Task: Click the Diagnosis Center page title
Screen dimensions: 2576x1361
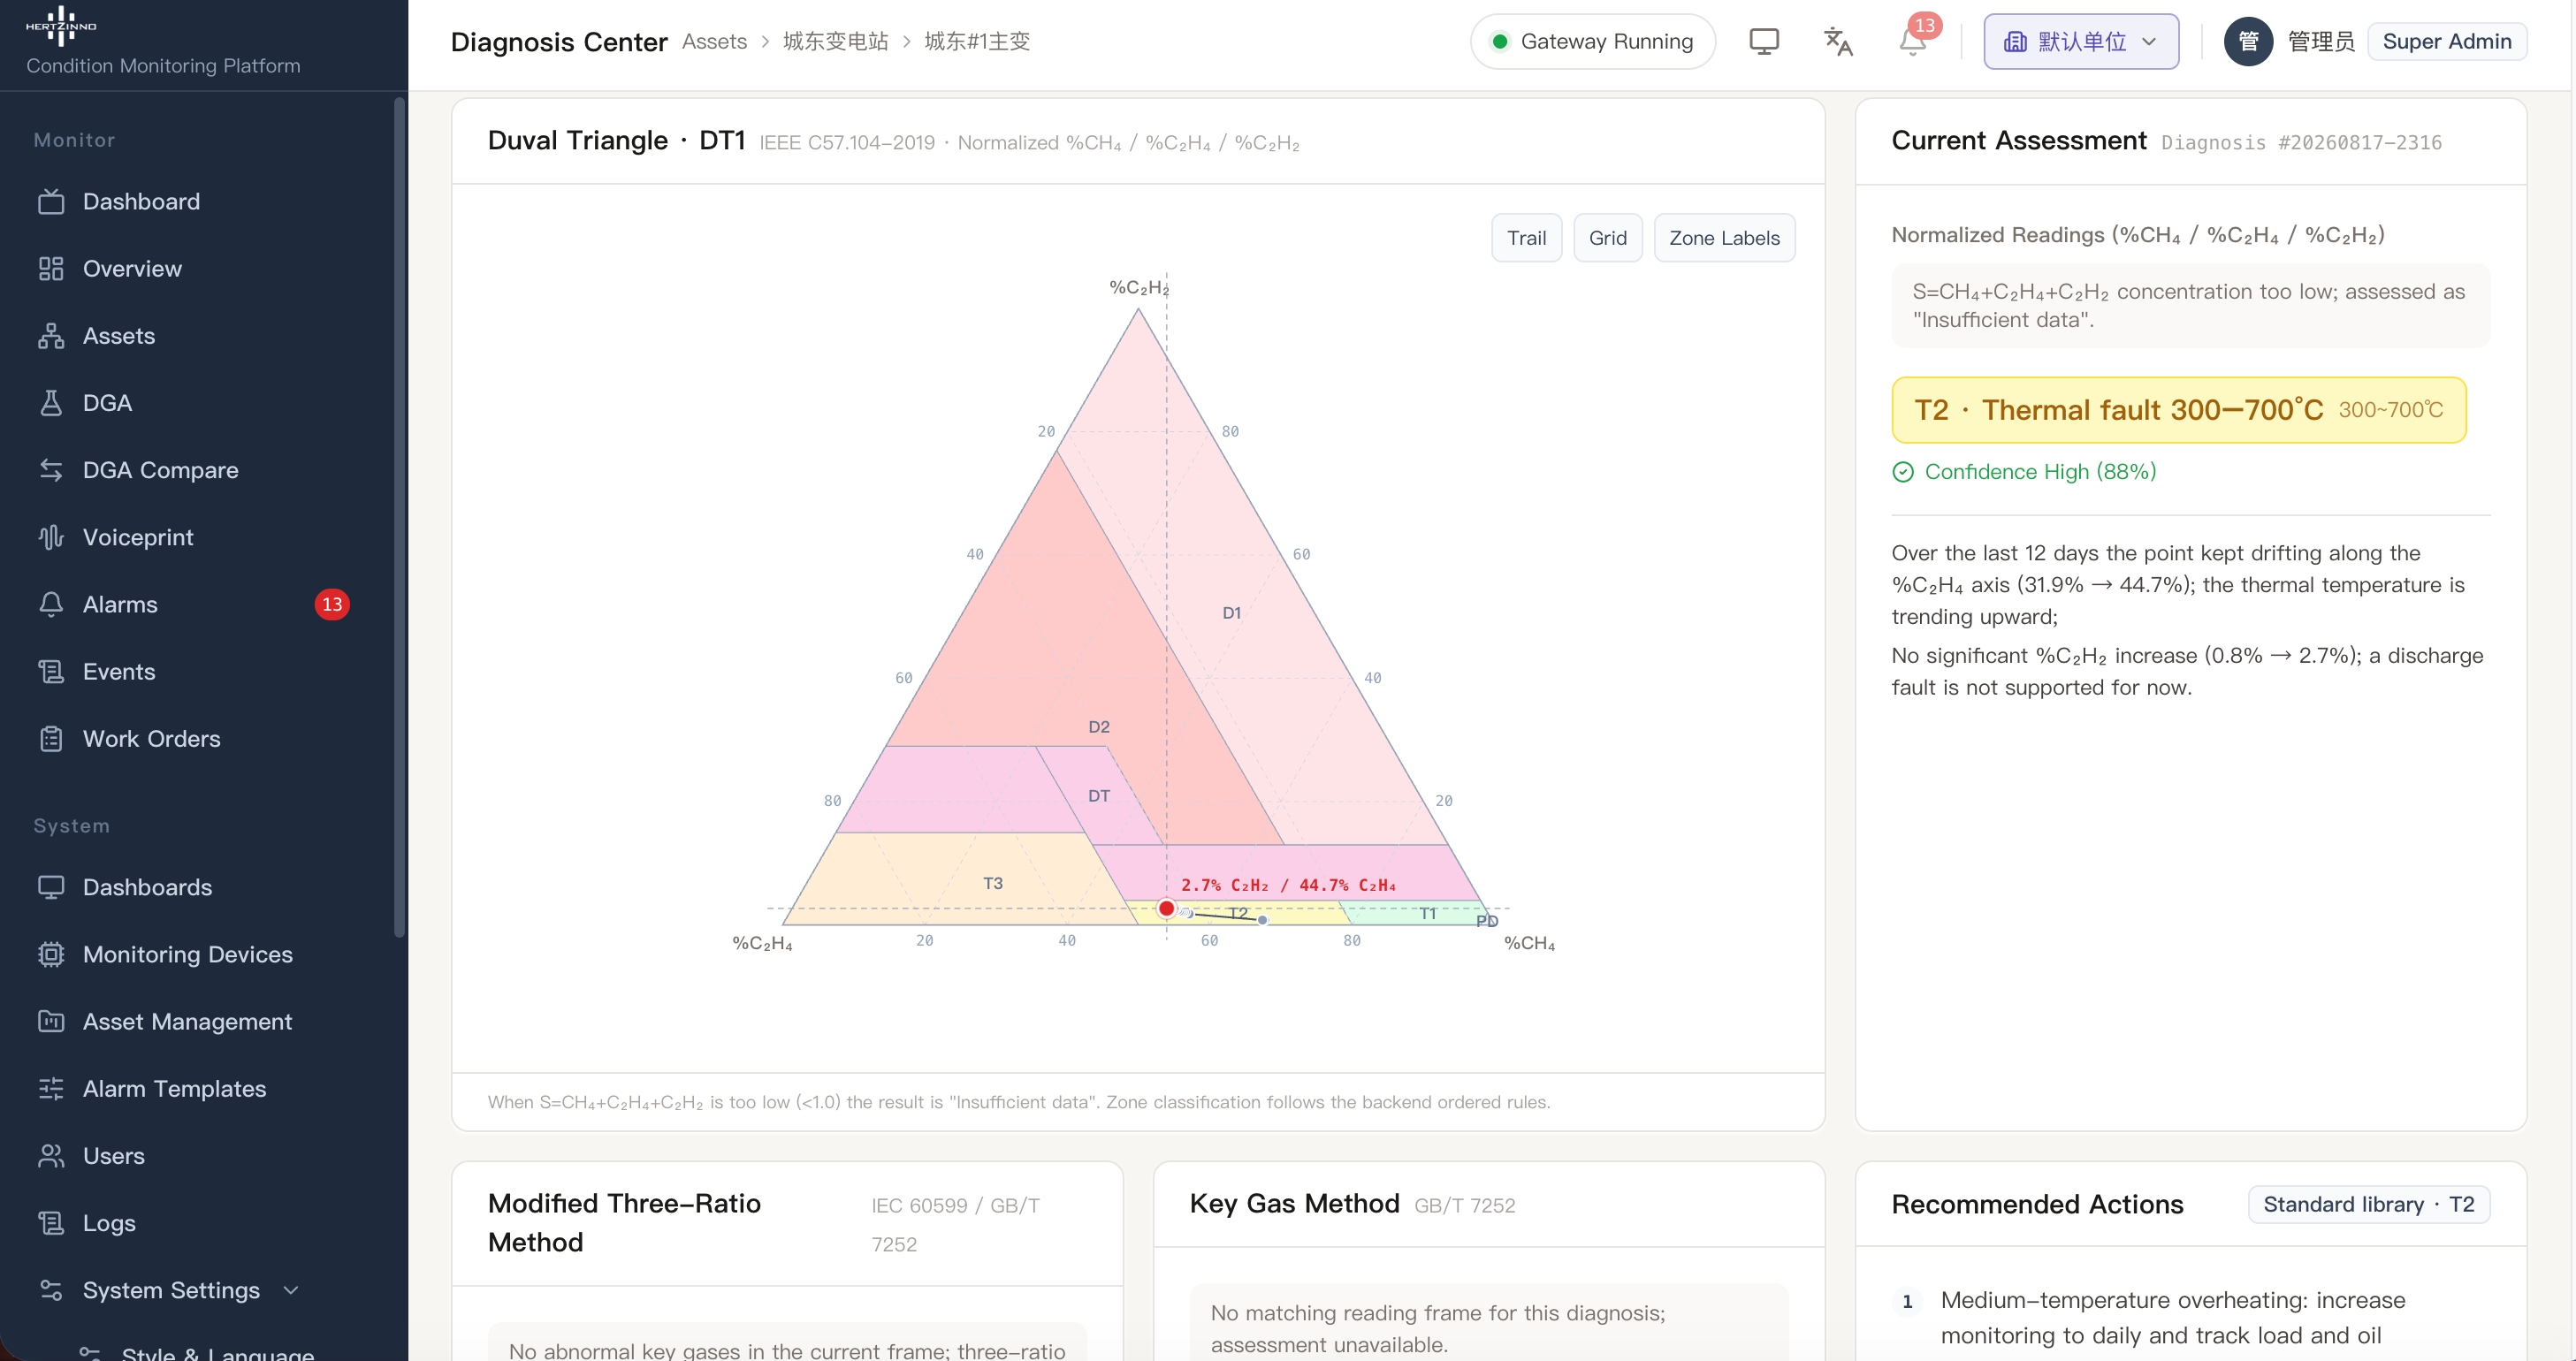Action: click(559, 42)
